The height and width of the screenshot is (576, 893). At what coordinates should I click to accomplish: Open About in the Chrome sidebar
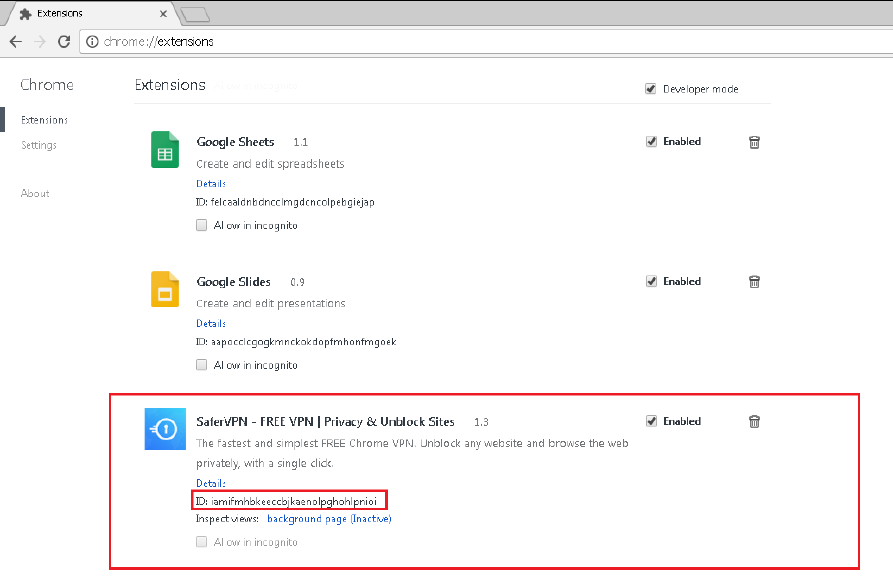tap(35, 193)
